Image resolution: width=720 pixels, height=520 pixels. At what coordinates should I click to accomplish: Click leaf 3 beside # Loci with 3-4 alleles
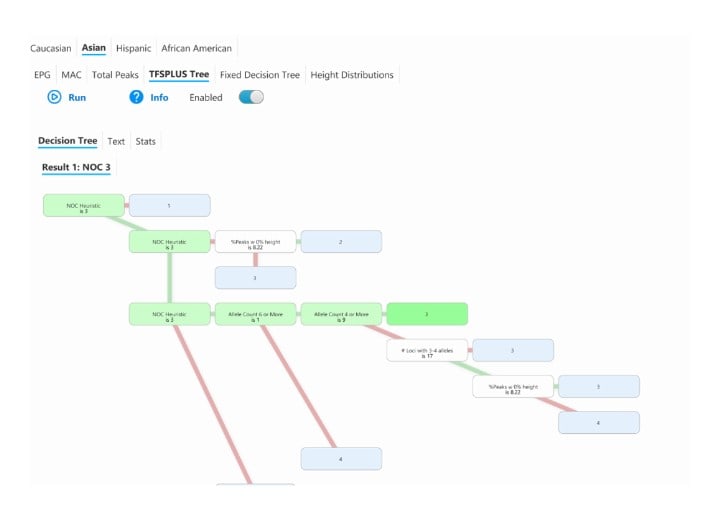coord(513,350)
